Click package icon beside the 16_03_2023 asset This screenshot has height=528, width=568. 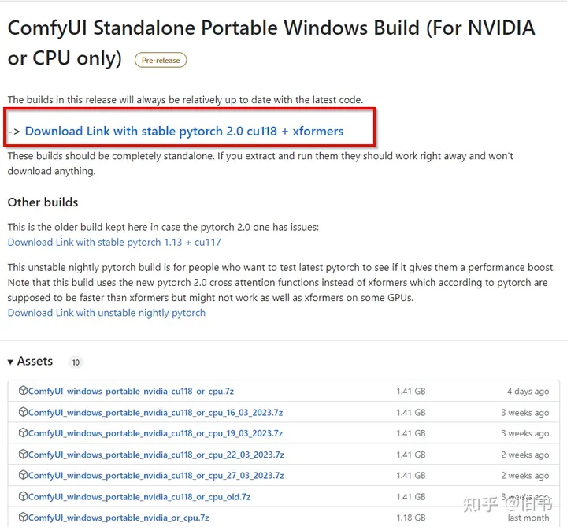(23, 412)
